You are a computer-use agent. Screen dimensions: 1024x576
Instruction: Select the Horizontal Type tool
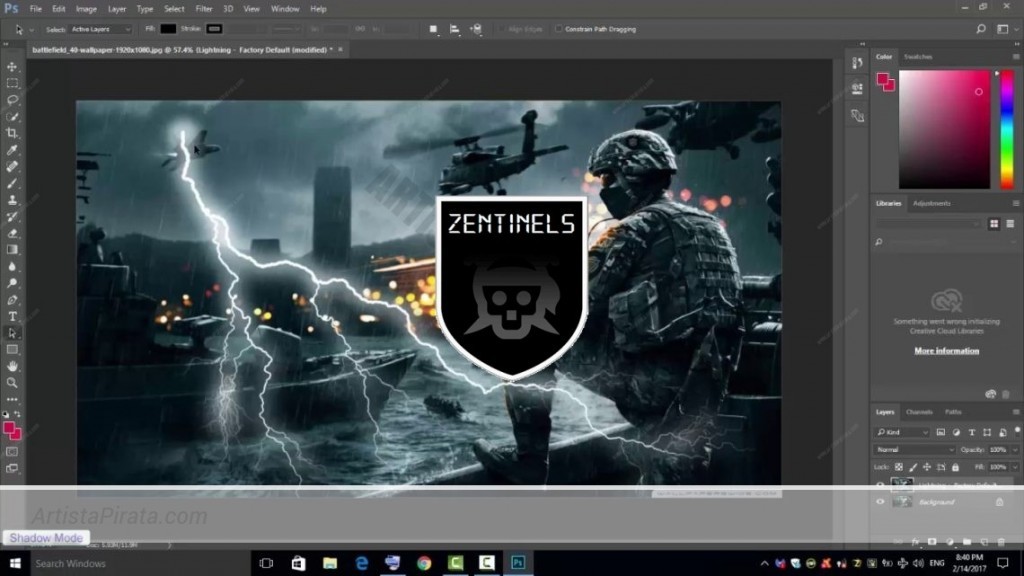click(12, 317)
